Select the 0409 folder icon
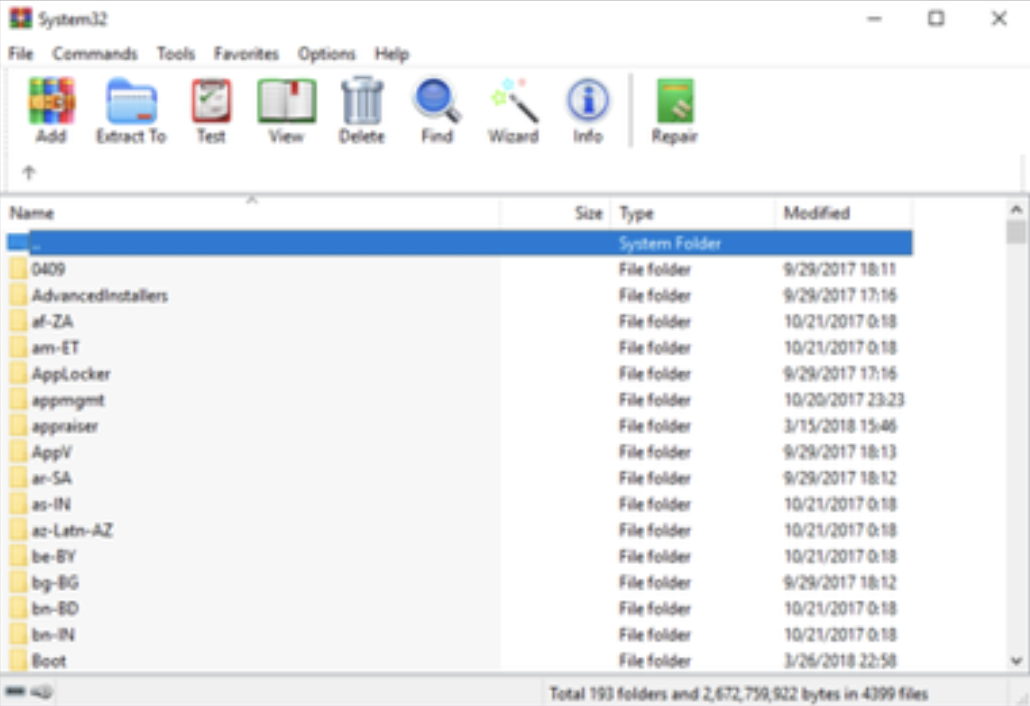Image resolution: width=1030 pixels, height=706 pixels. point(18,269)
